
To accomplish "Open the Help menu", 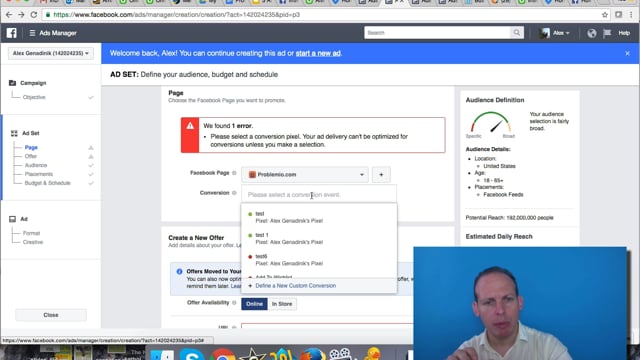I will point(624,33).
